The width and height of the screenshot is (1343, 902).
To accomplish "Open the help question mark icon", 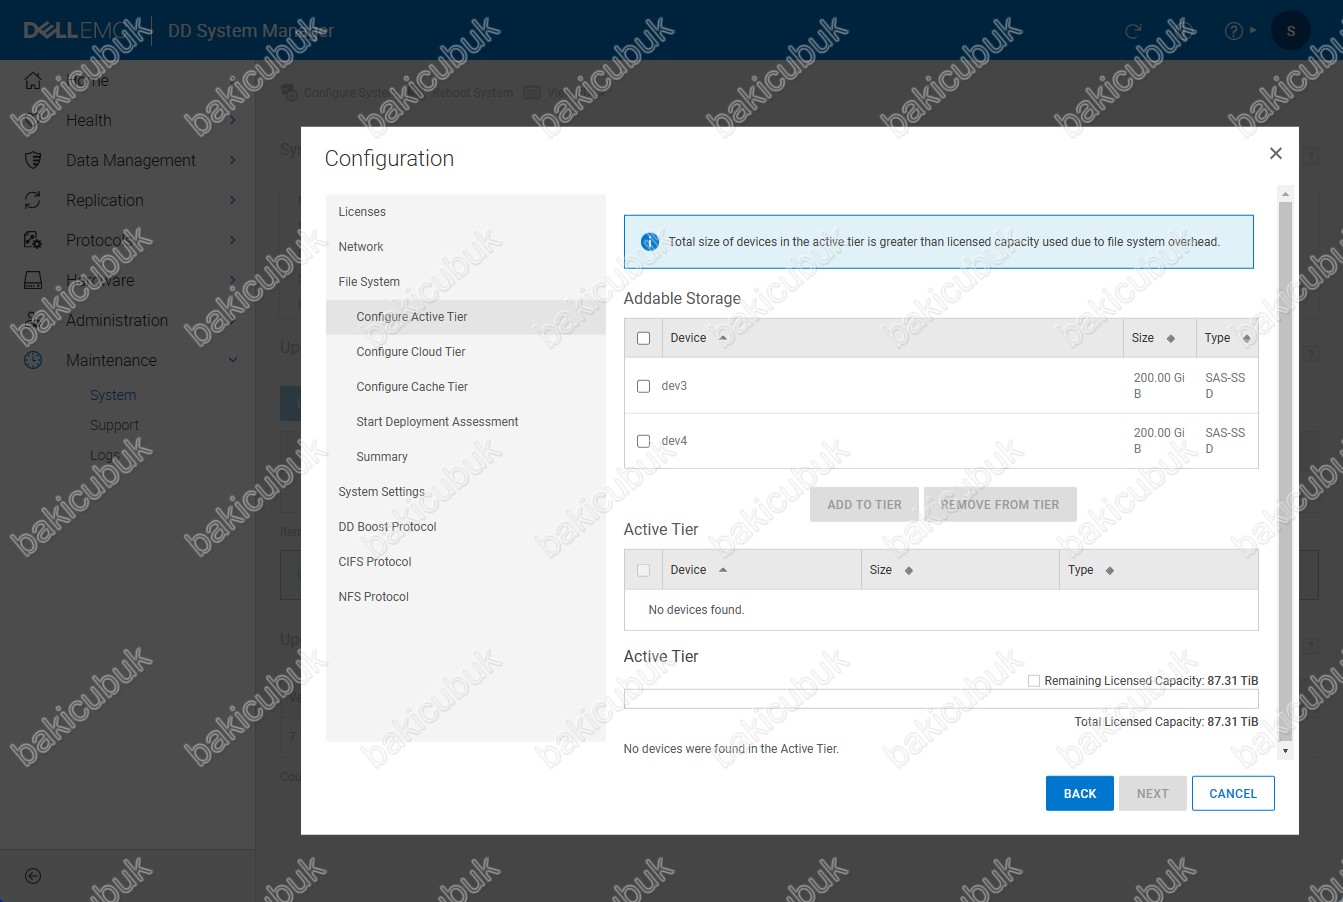I will [1234, 31].
